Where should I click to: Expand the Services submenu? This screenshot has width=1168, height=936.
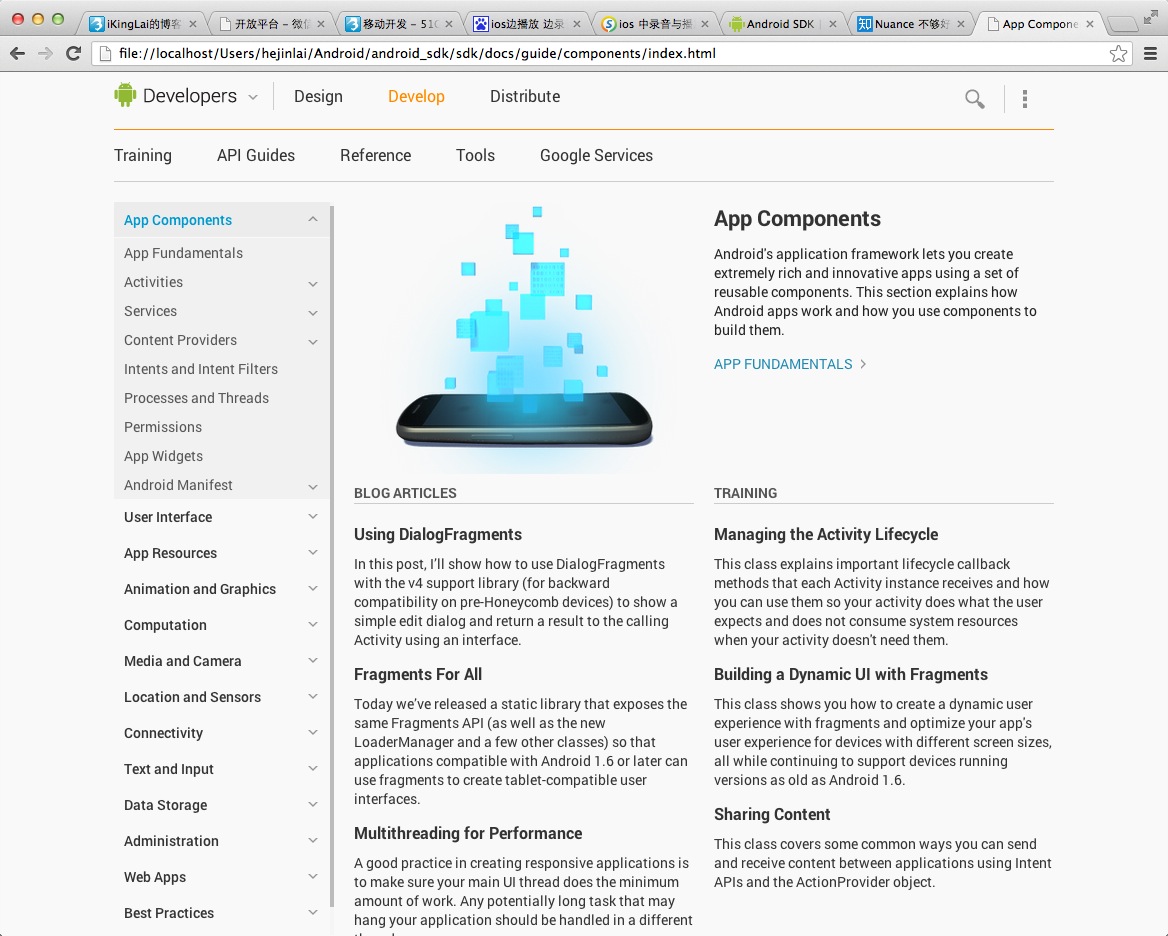click(313, 313)
